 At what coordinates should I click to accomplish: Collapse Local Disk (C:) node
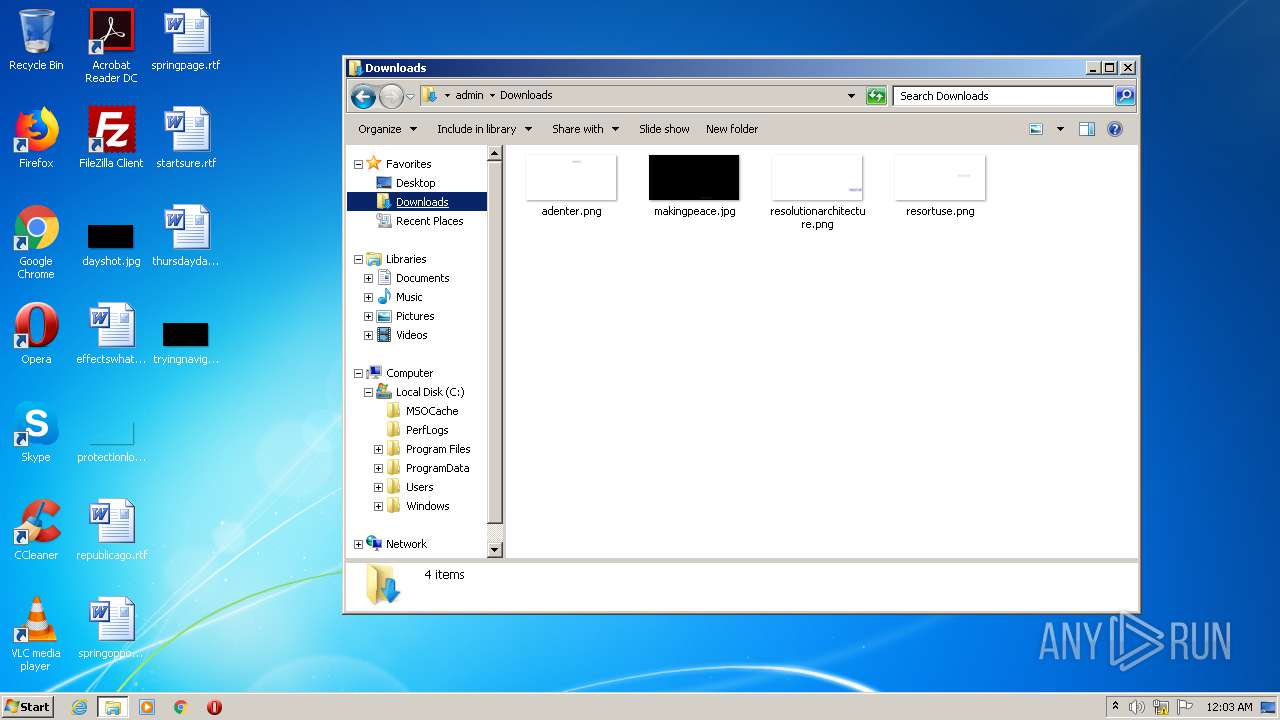tap(368, 392)
